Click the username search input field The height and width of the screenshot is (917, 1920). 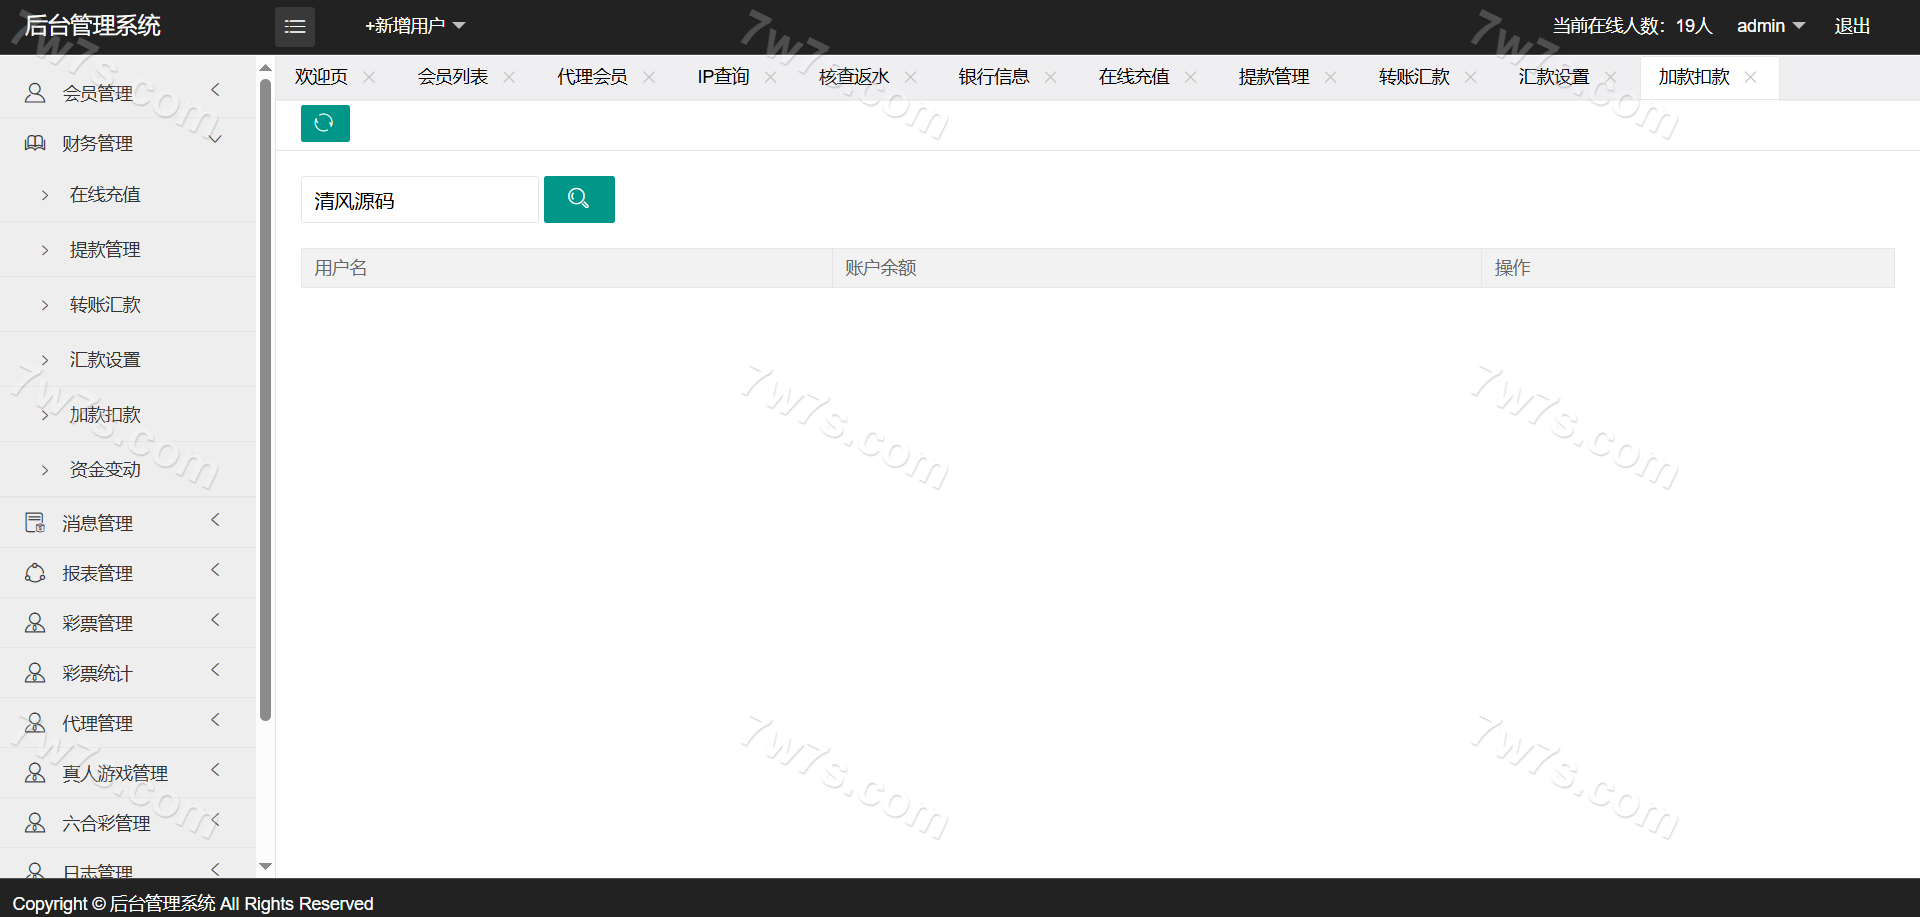420,200
